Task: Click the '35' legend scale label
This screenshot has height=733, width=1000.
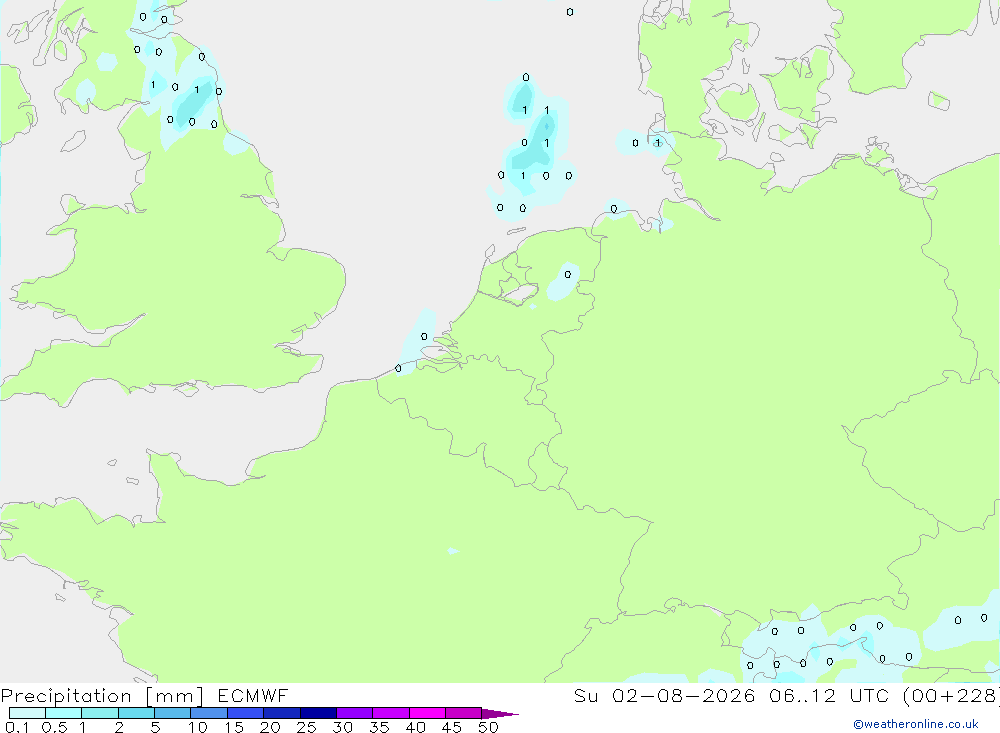Action: (379, 727)
